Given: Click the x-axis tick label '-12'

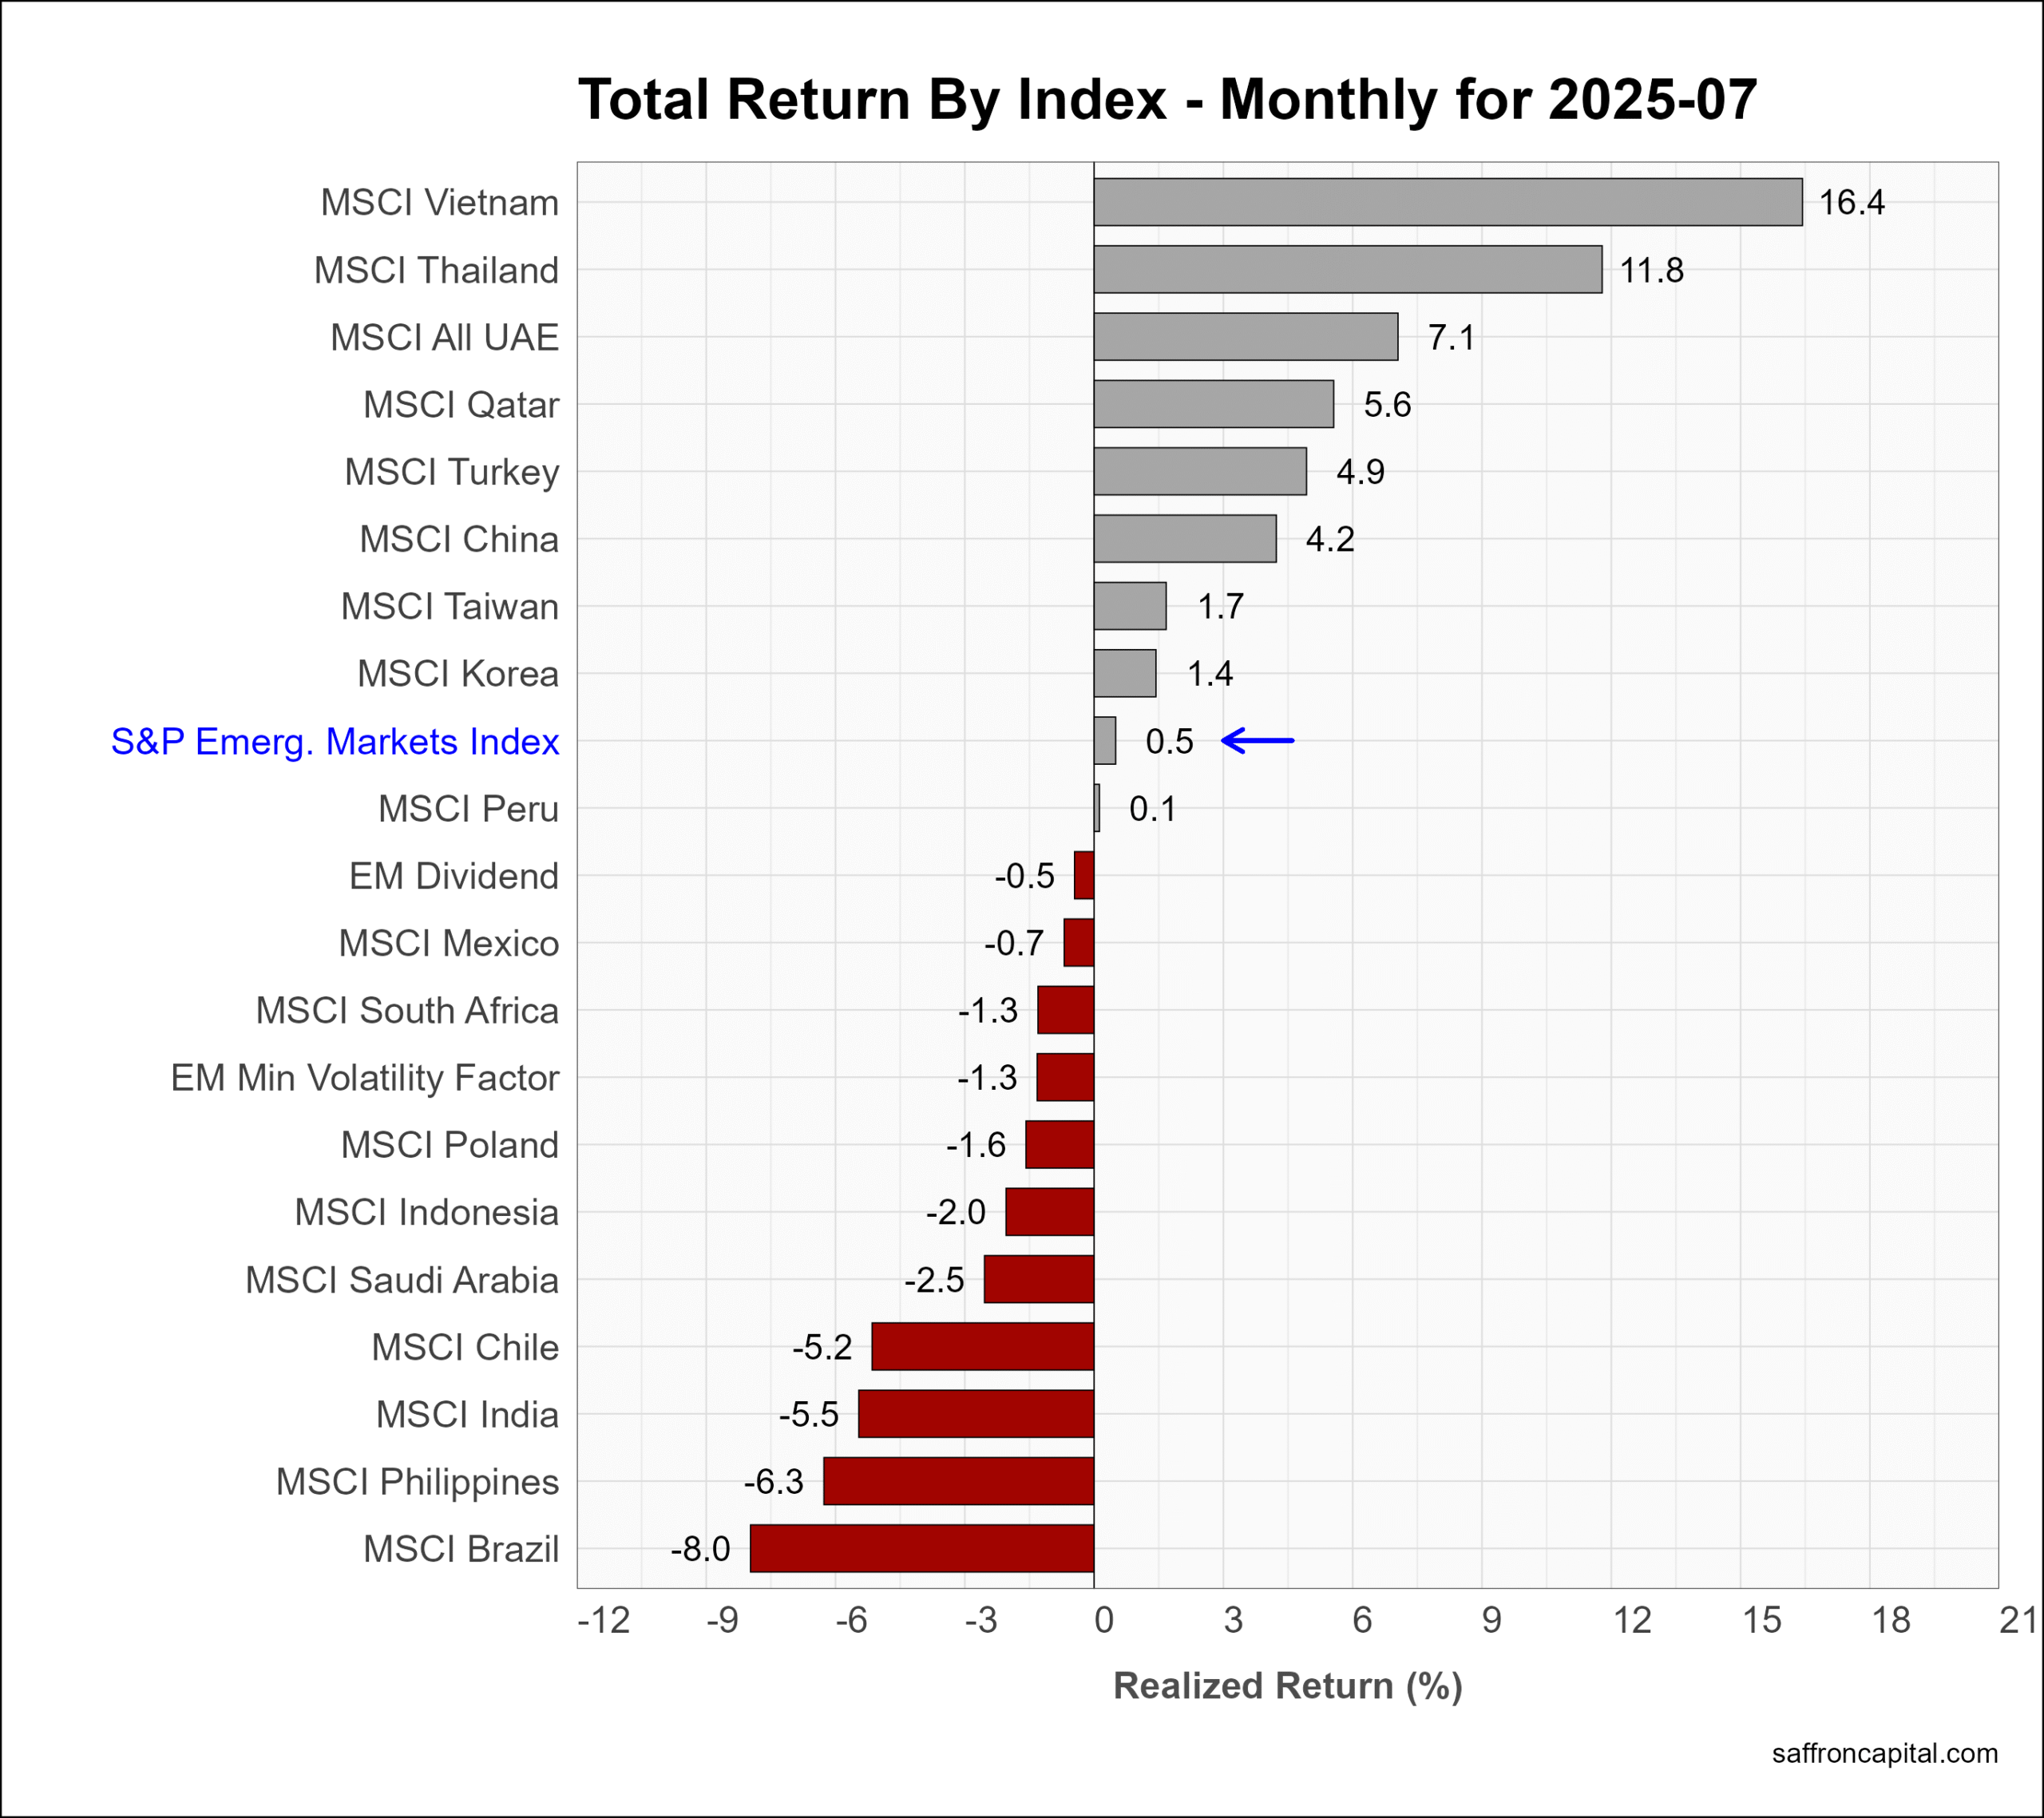Looking at the screenshot, I should click(x=604, y=1620).
